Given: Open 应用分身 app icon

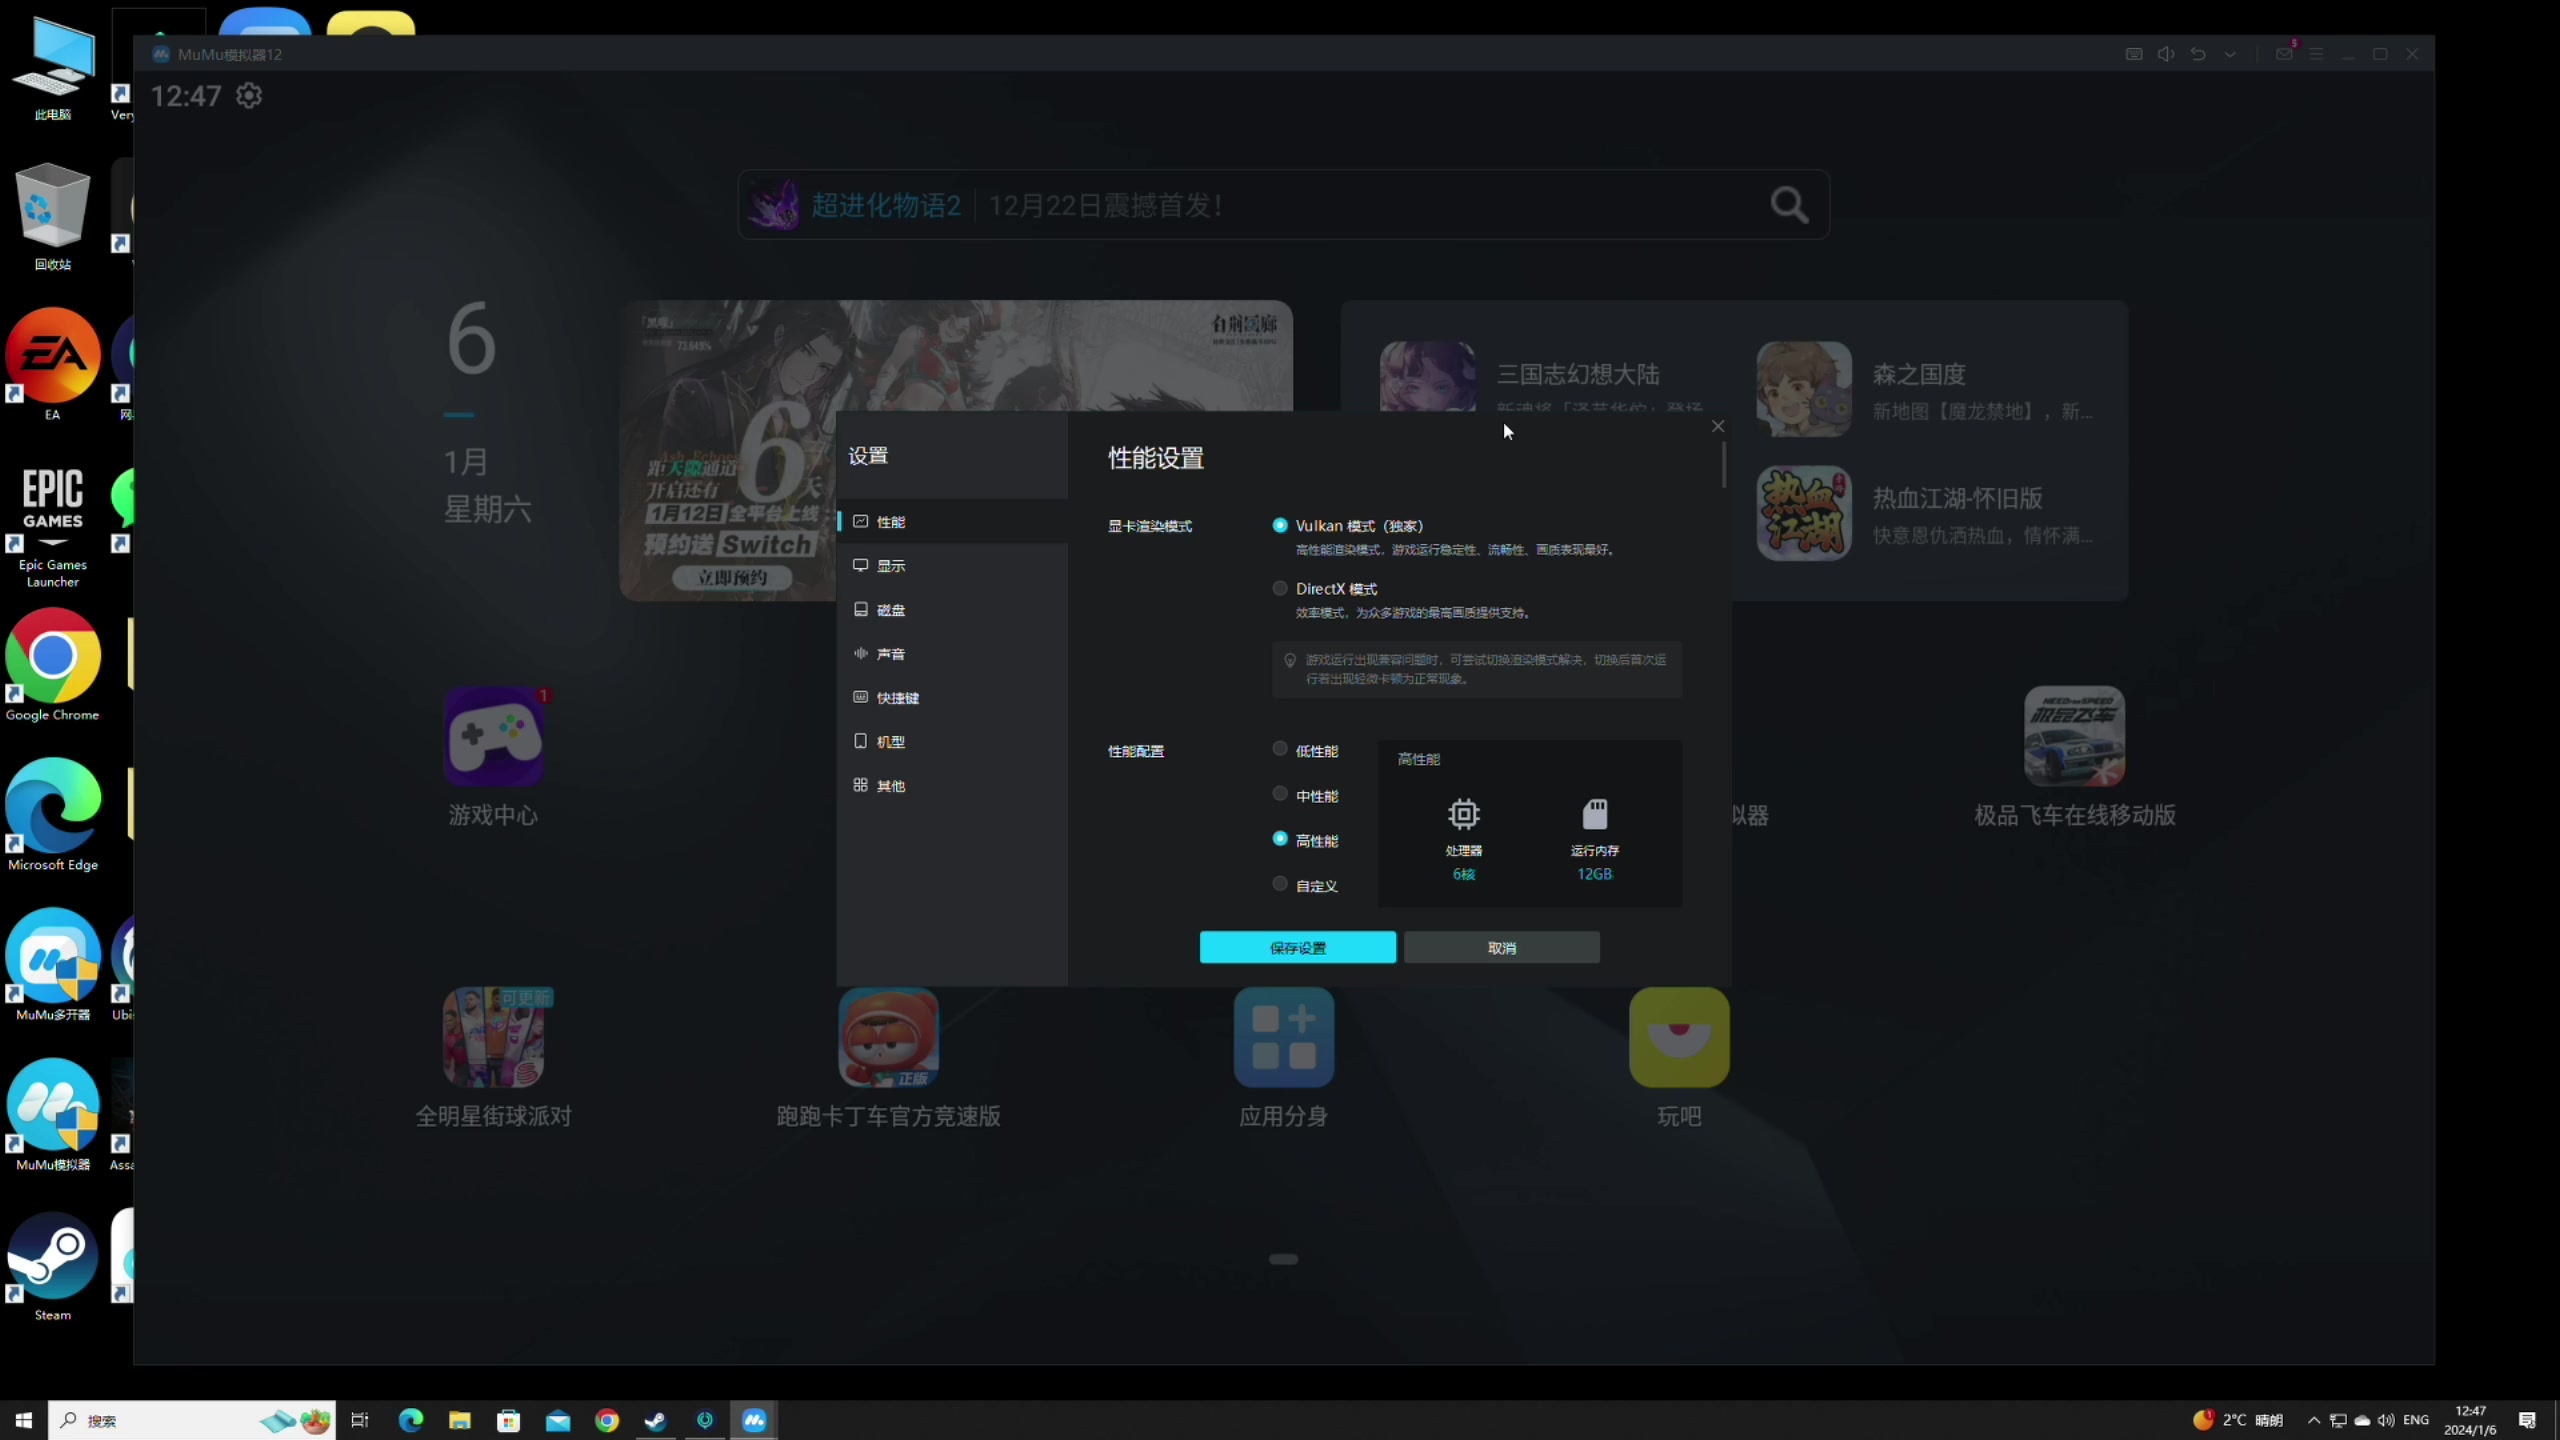Looking at the screenshot, I should (1284, 1038).
